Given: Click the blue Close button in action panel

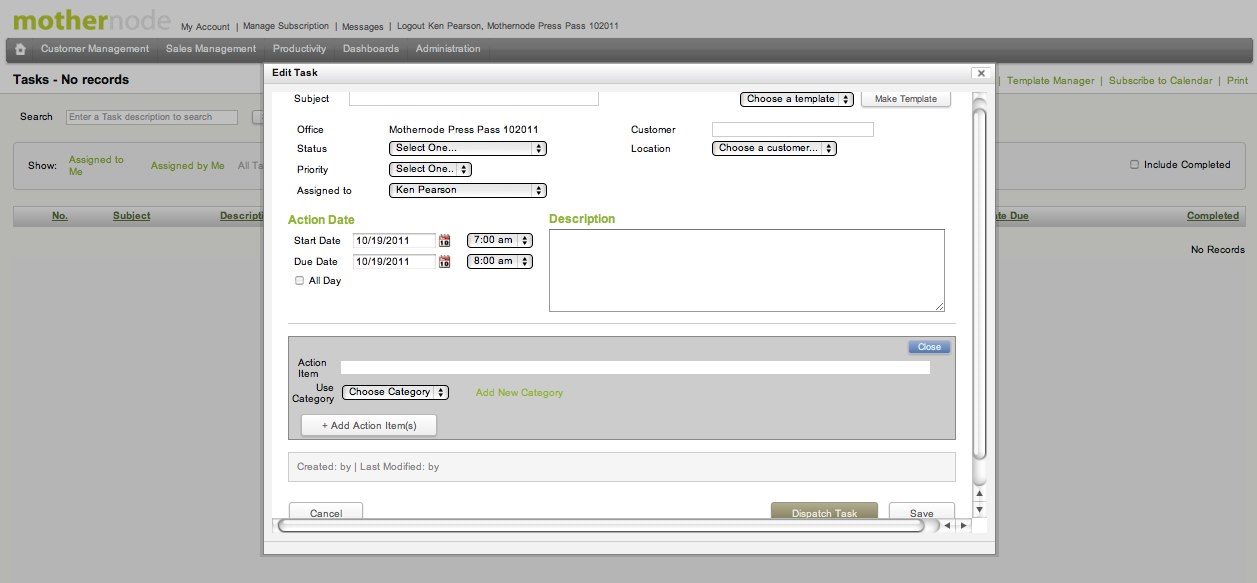Looking at the screenshot, I should [929, 347].
